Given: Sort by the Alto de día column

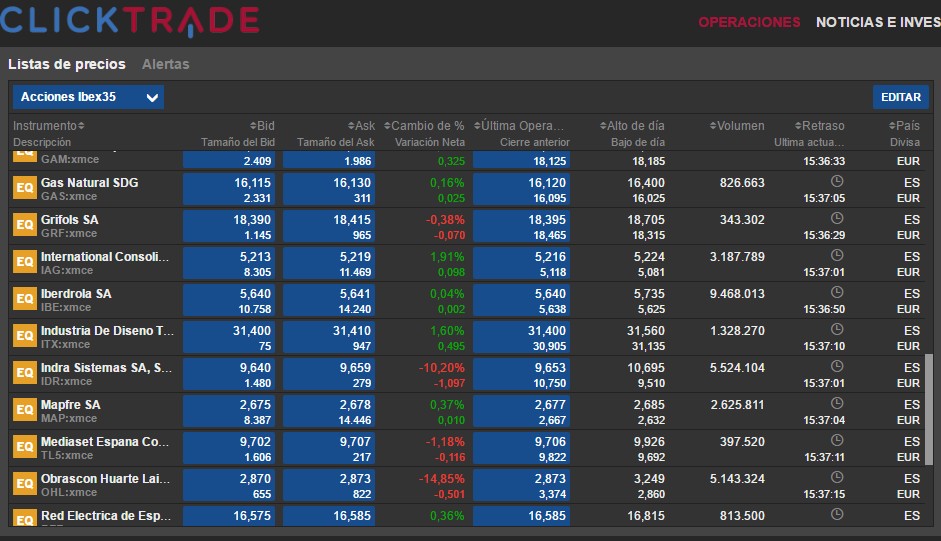Looking at the screenshot, I should (632, 126).
